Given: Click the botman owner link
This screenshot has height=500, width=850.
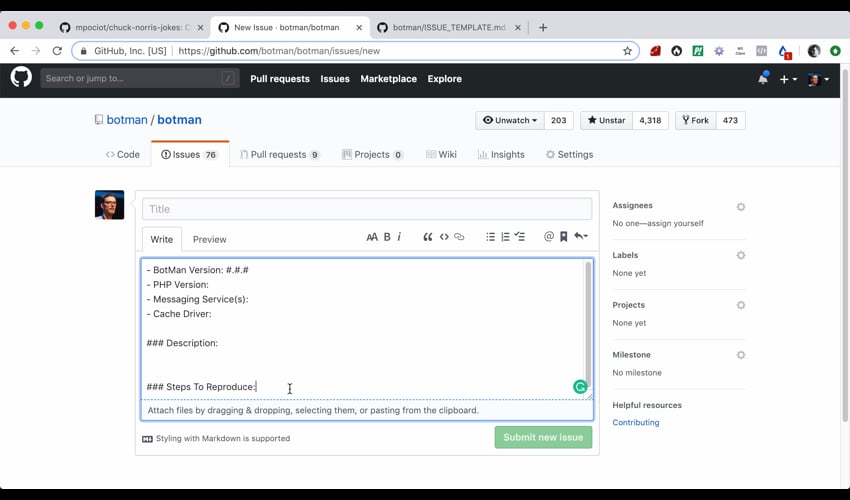Looking at the screenshot, I should coord(127,120).
